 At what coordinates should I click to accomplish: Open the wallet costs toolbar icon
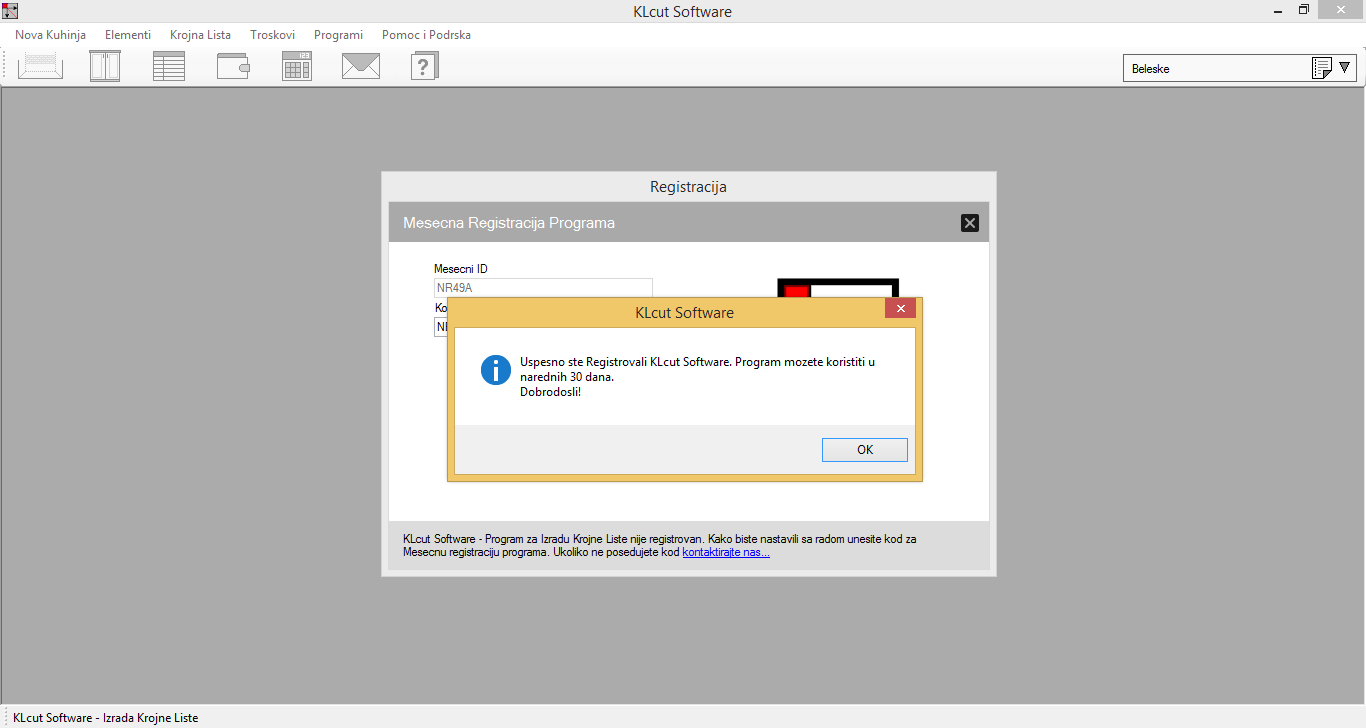tap(233, 67)
